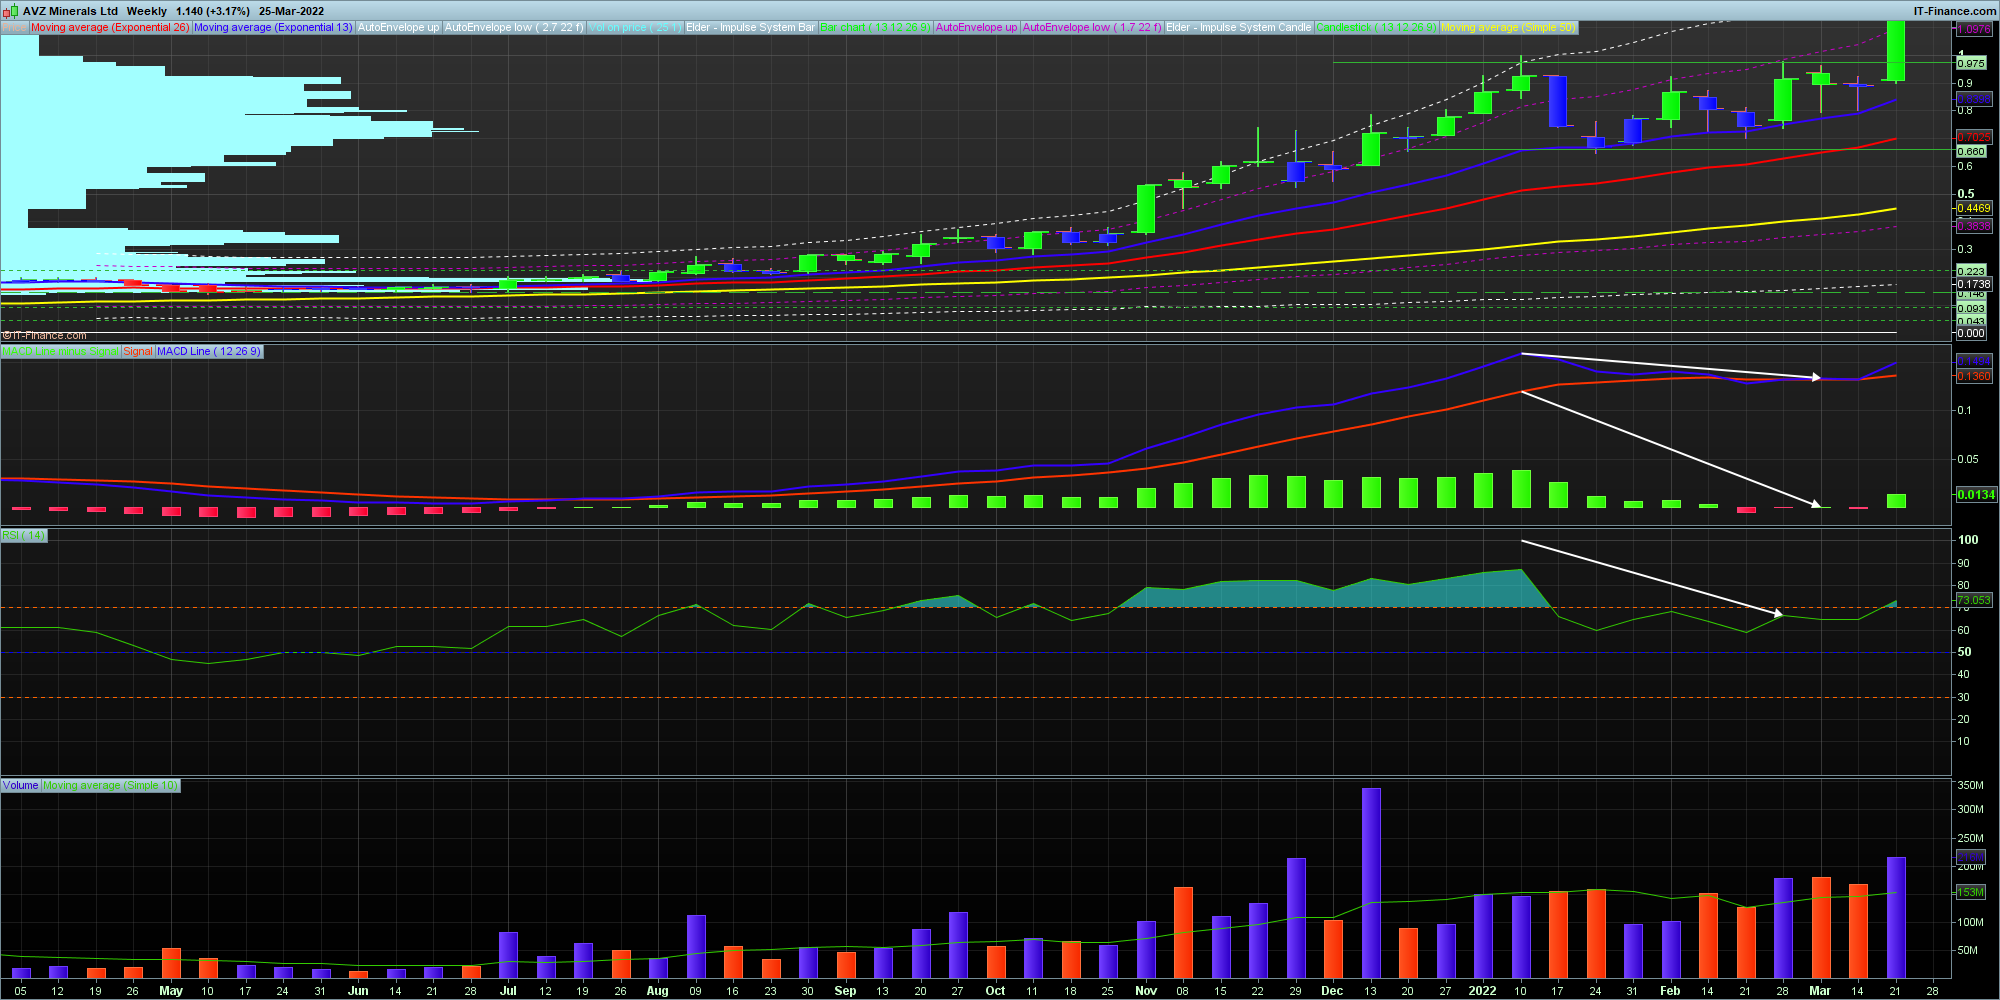Click the 0.1360 signal value tag
The image size is (2000, 1000).
[1974, 376]
